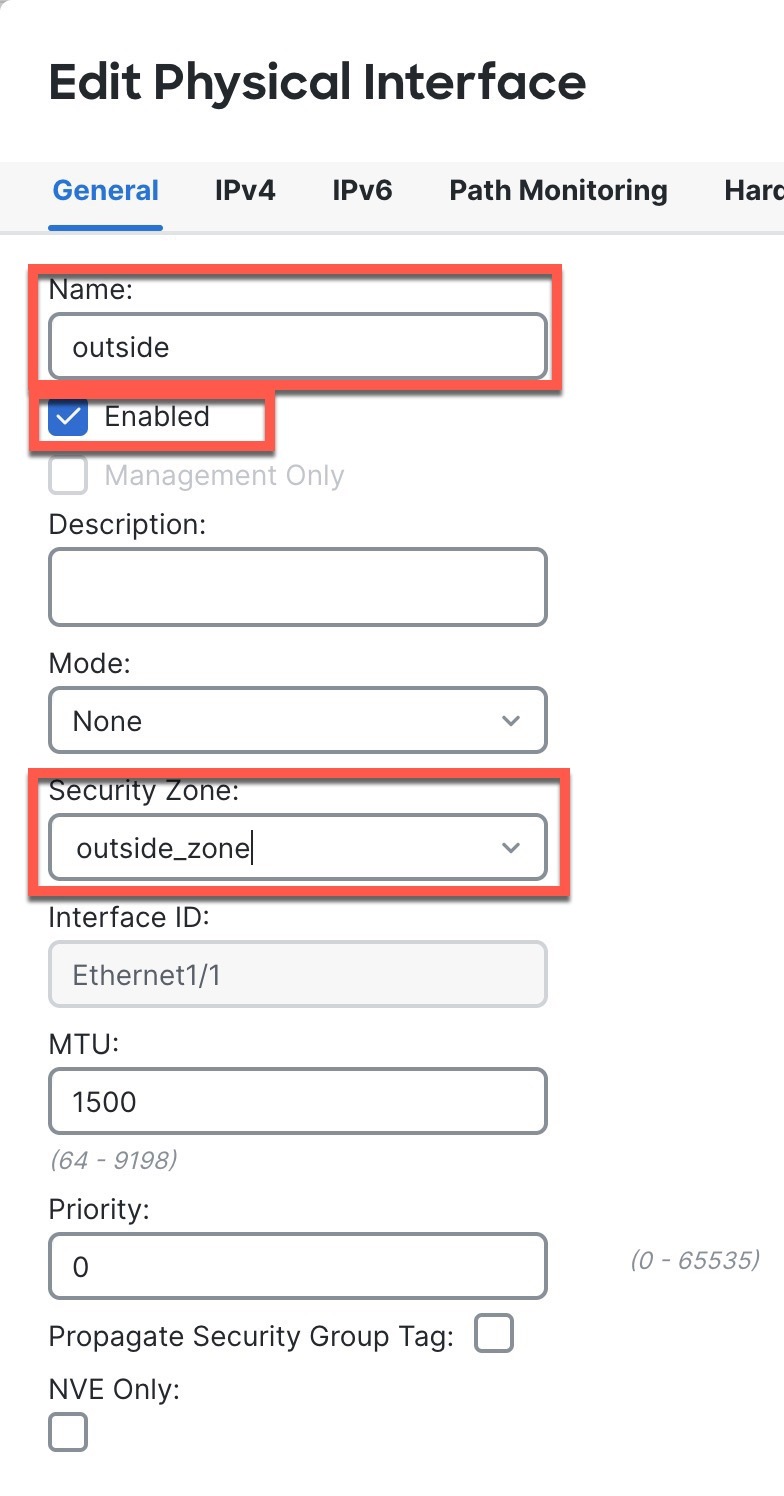Open the Mode dropdown
The width and height of the screenshot is (784, 1496).
[x=297, y=720]
